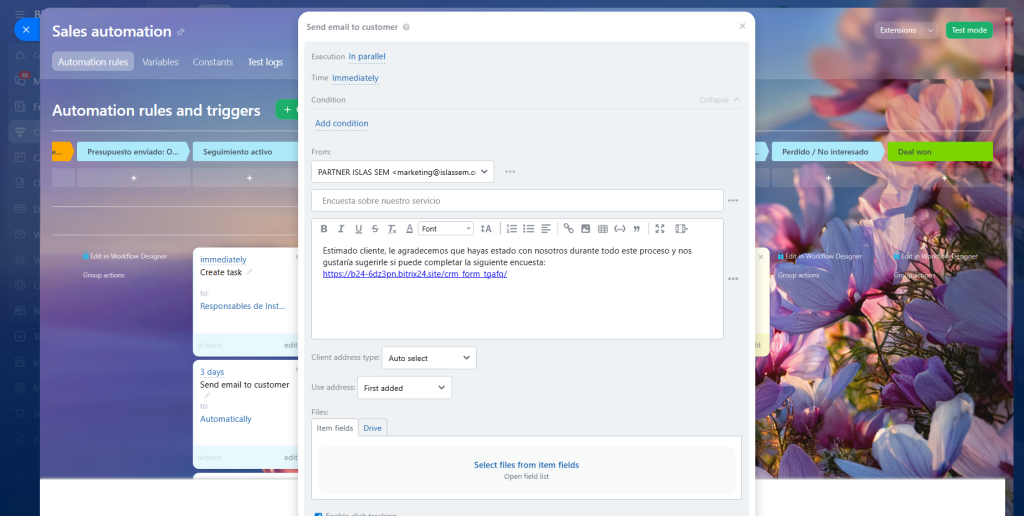The width and height of the screenshot is (1024, 516).
Task: Expand the editor to fullscreen mode
Action: click(660, 229)
